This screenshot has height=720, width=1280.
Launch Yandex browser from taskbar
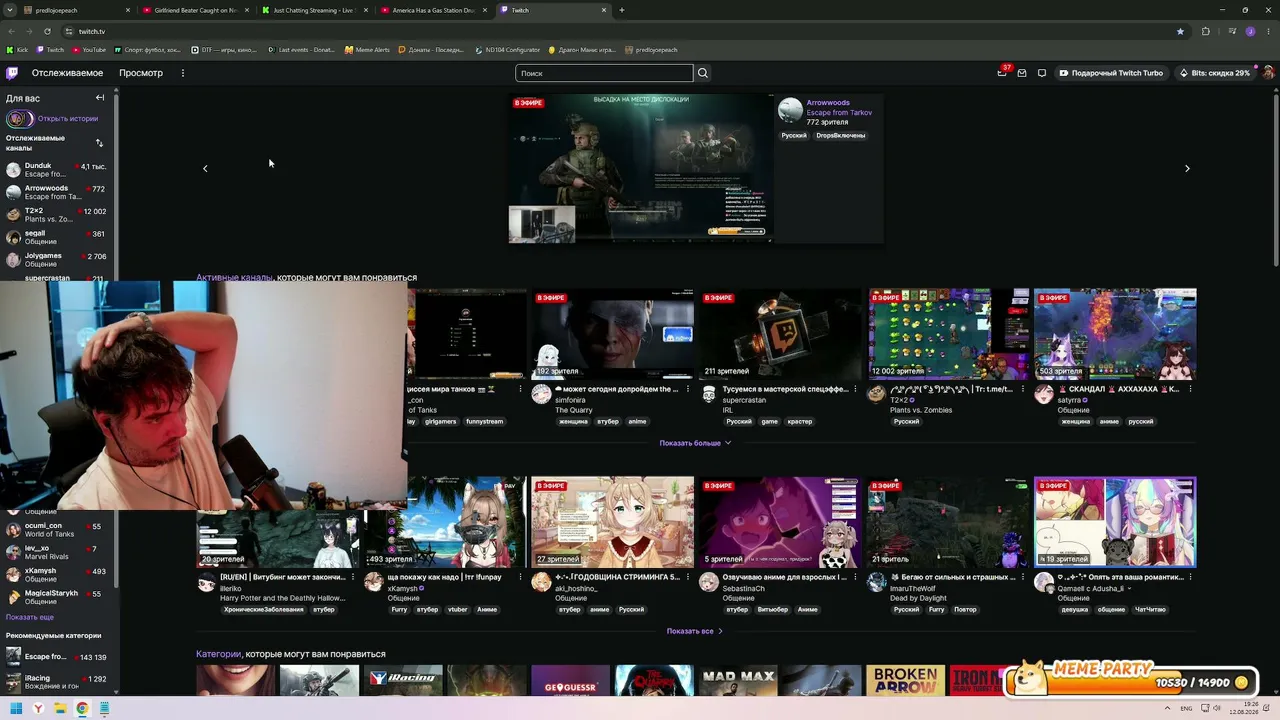[38, 709]
